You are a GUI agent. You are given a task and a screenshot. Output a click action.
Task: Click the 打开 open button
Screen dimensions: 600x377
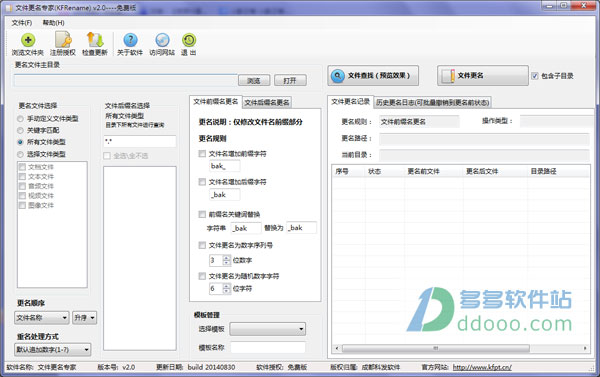pyautogui.click(x=290, y=80)
